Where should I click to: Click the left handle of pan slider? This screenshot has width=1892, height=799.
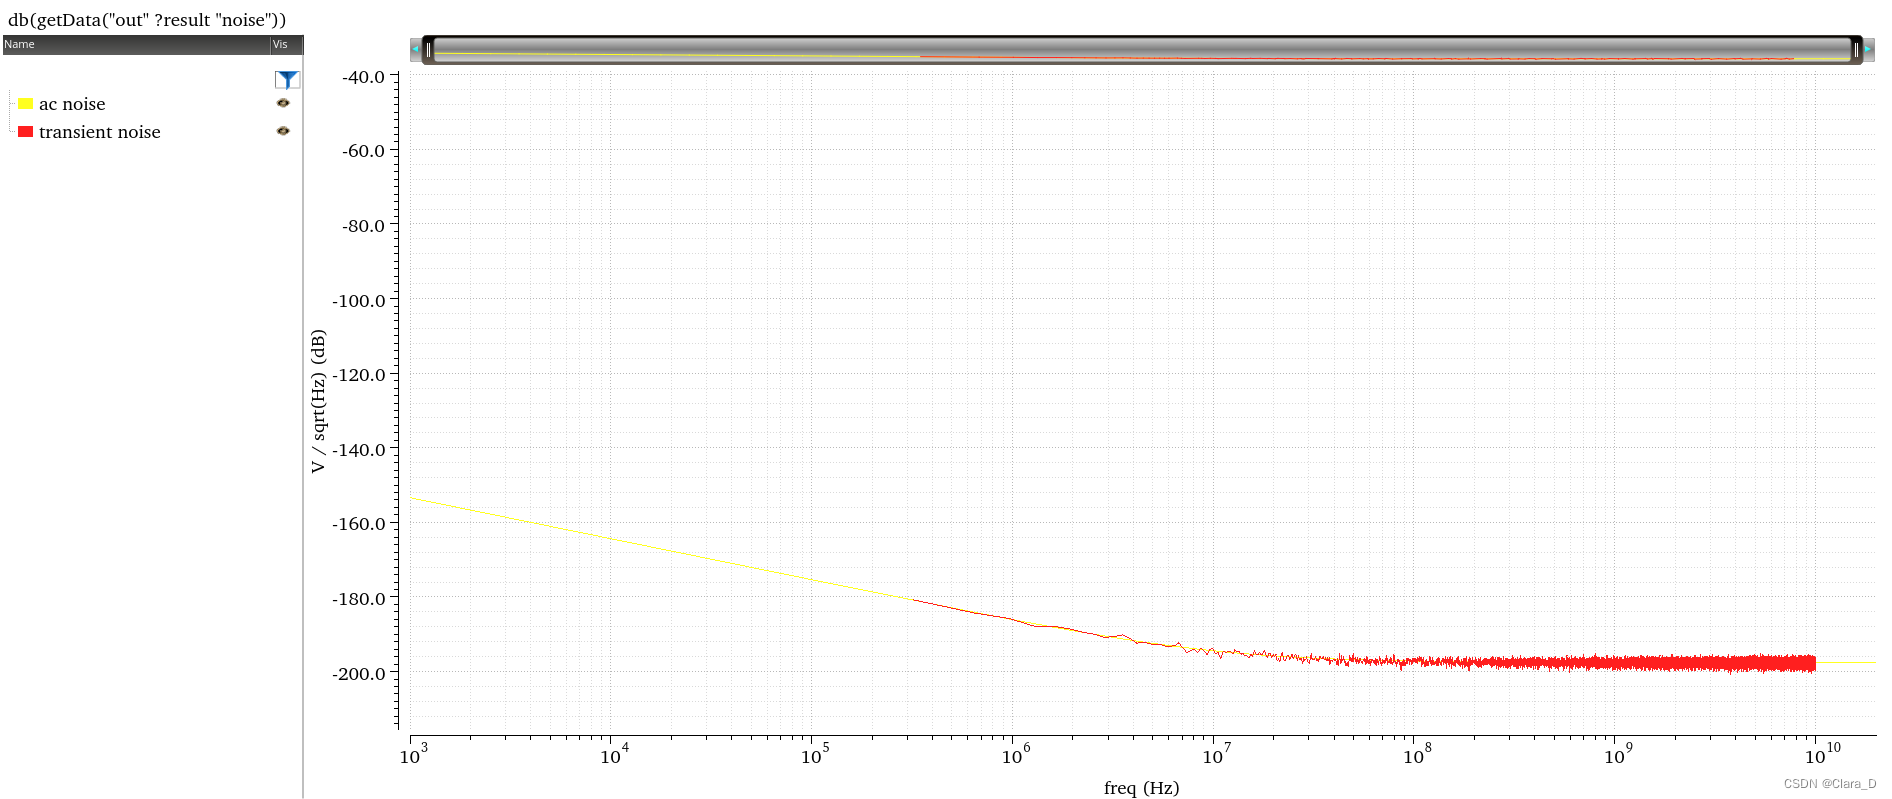pyautogui.click(x=429, y=50)
